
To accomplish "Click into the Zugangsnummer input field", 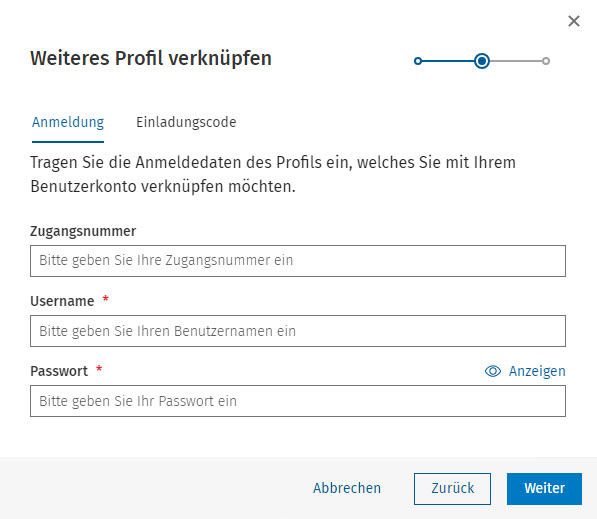I will pos(298,261).
